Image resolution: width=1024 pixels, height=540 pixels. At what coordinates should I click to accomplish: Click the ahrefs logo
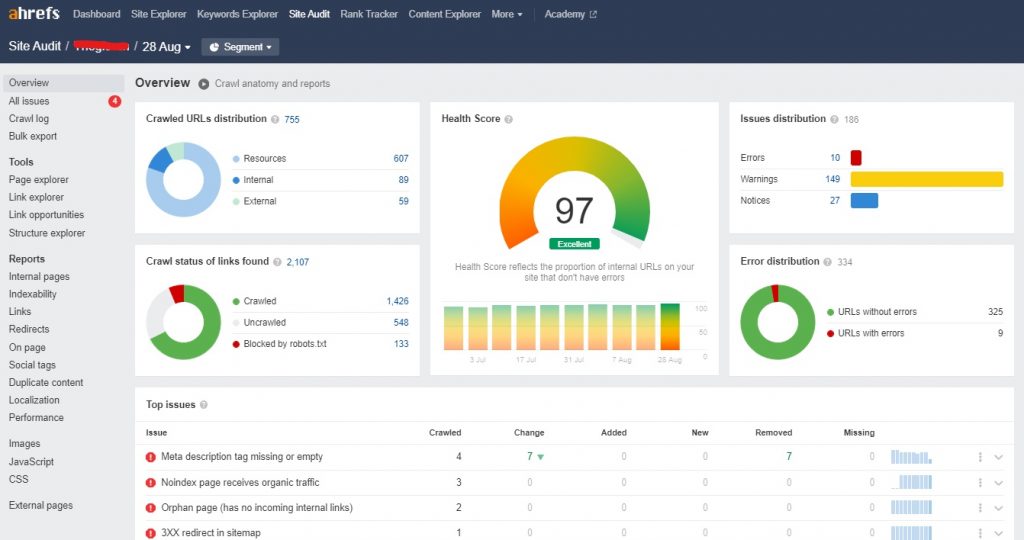[33, 13]
